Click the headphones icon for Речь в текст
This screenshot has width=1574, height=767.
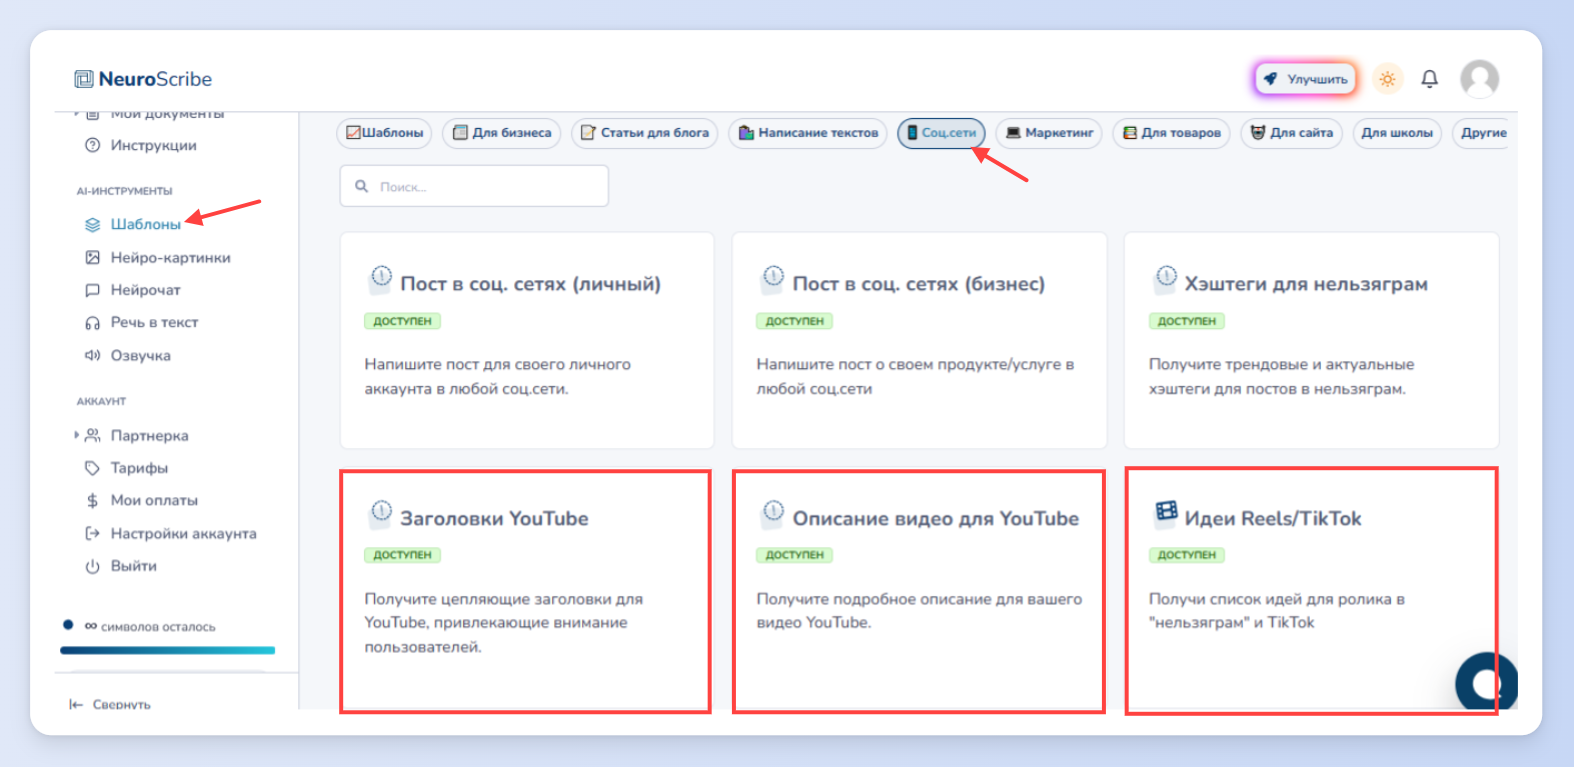[93, 322]
